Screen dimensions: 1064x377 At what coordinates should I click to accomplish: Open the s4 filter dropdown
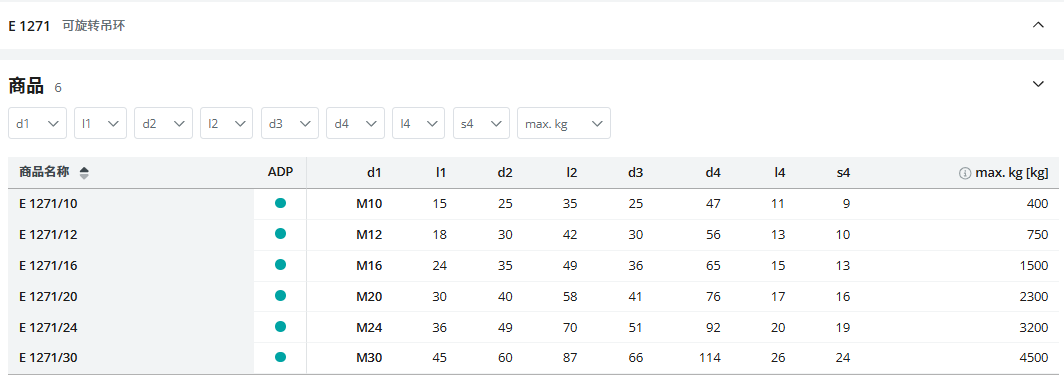point(481,123)
